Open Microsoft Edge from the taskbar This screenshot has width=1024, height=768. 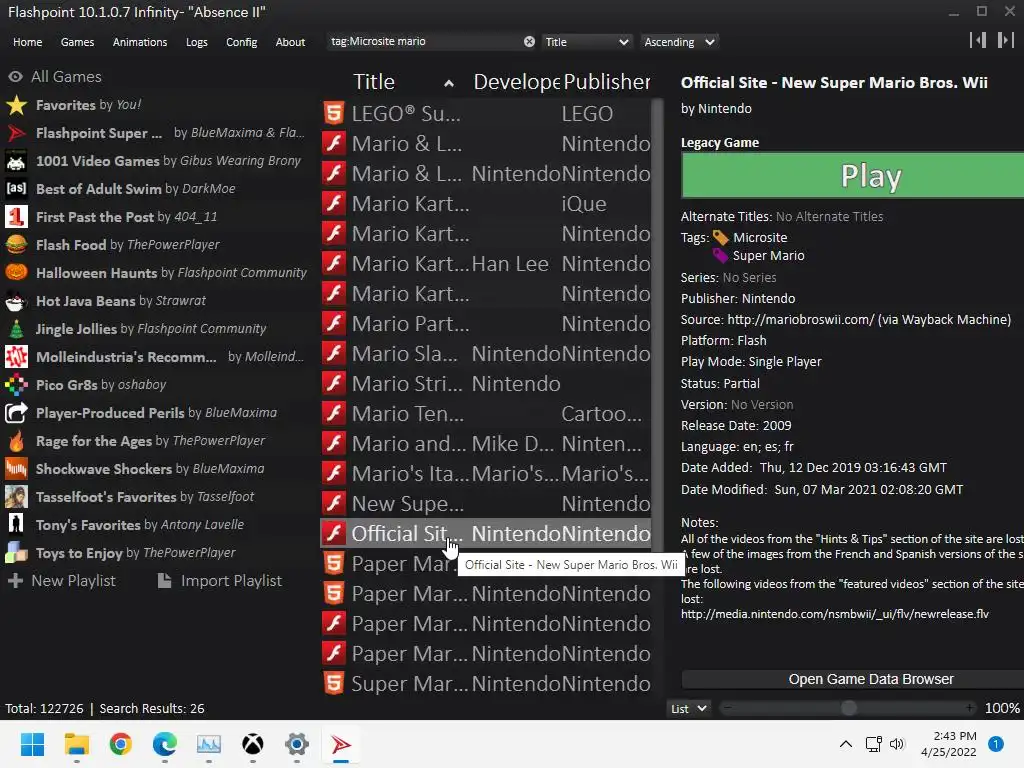165,744
